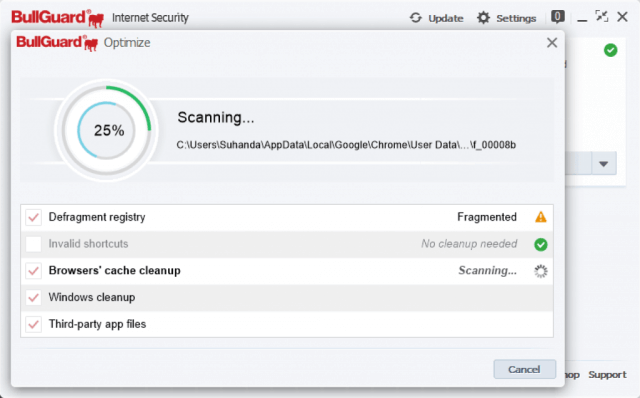Image resolution: width=640 pixels, height=398 pixels.
Task: Click green check next to No cleanup needed
Action: click(541, 245)
